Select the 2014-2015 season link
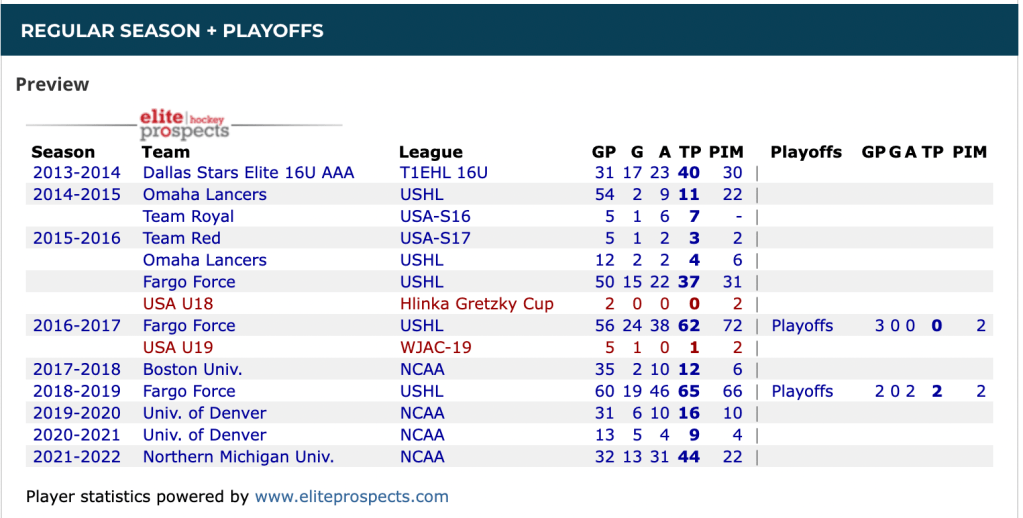The width and height of the screenshot is (1023, 518). pyautogui.click(x=76, y=195)
